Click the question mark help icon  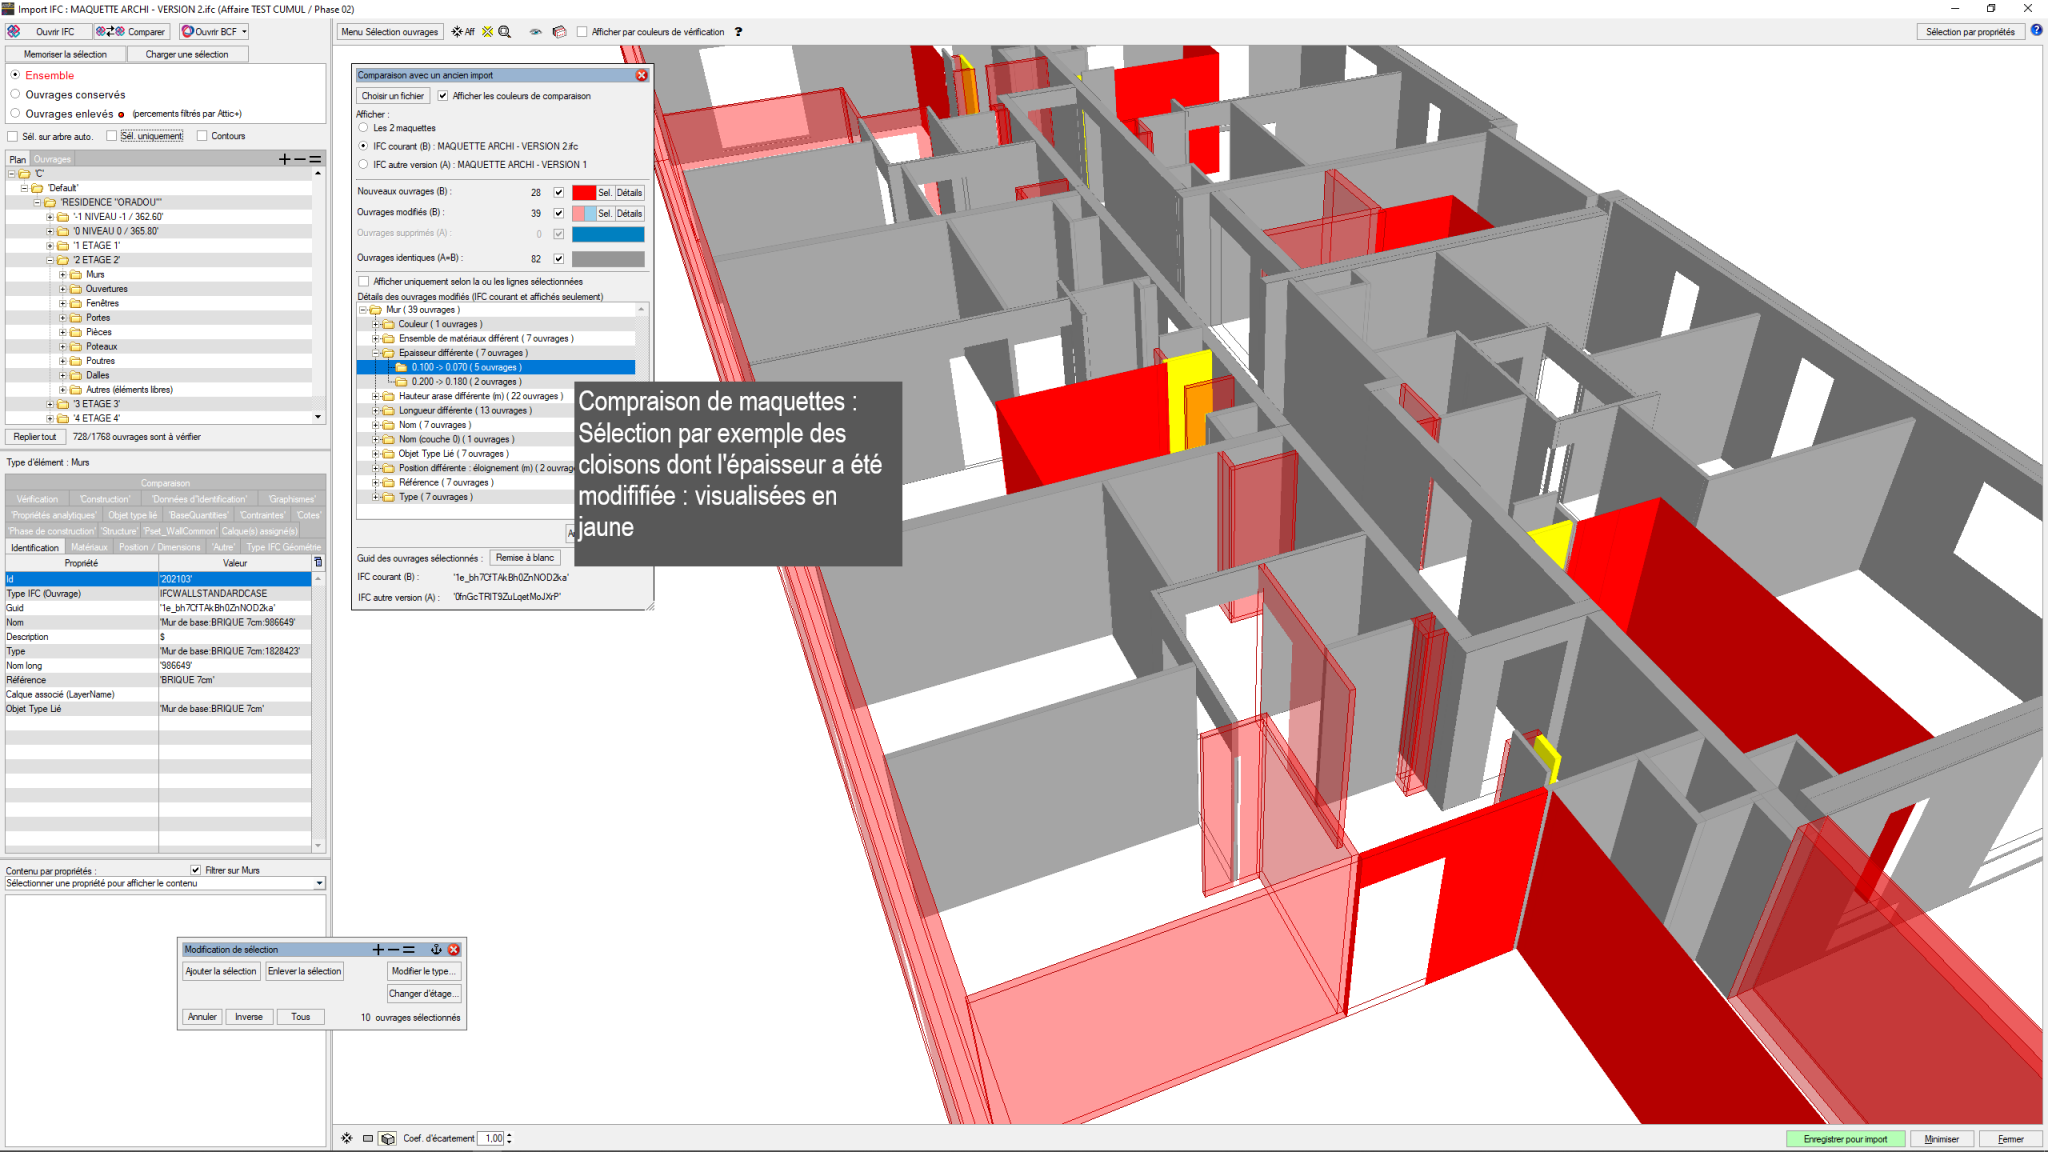point(739,32)
